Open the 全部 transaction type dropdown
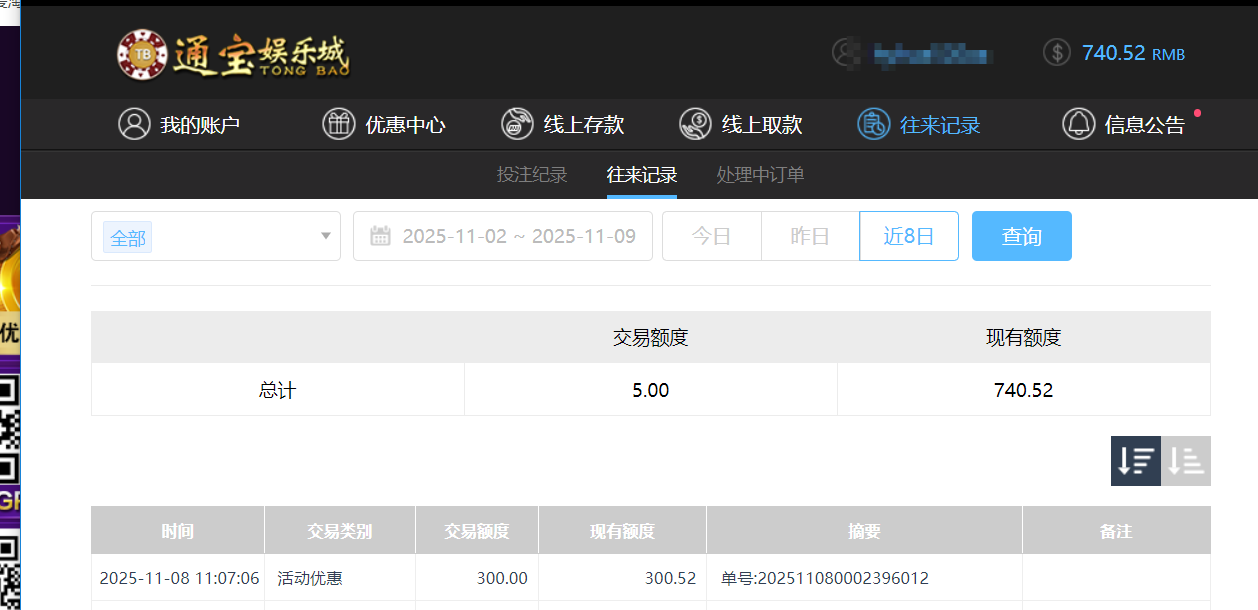Screen dimensions: 1258x610 pos(215,236)
